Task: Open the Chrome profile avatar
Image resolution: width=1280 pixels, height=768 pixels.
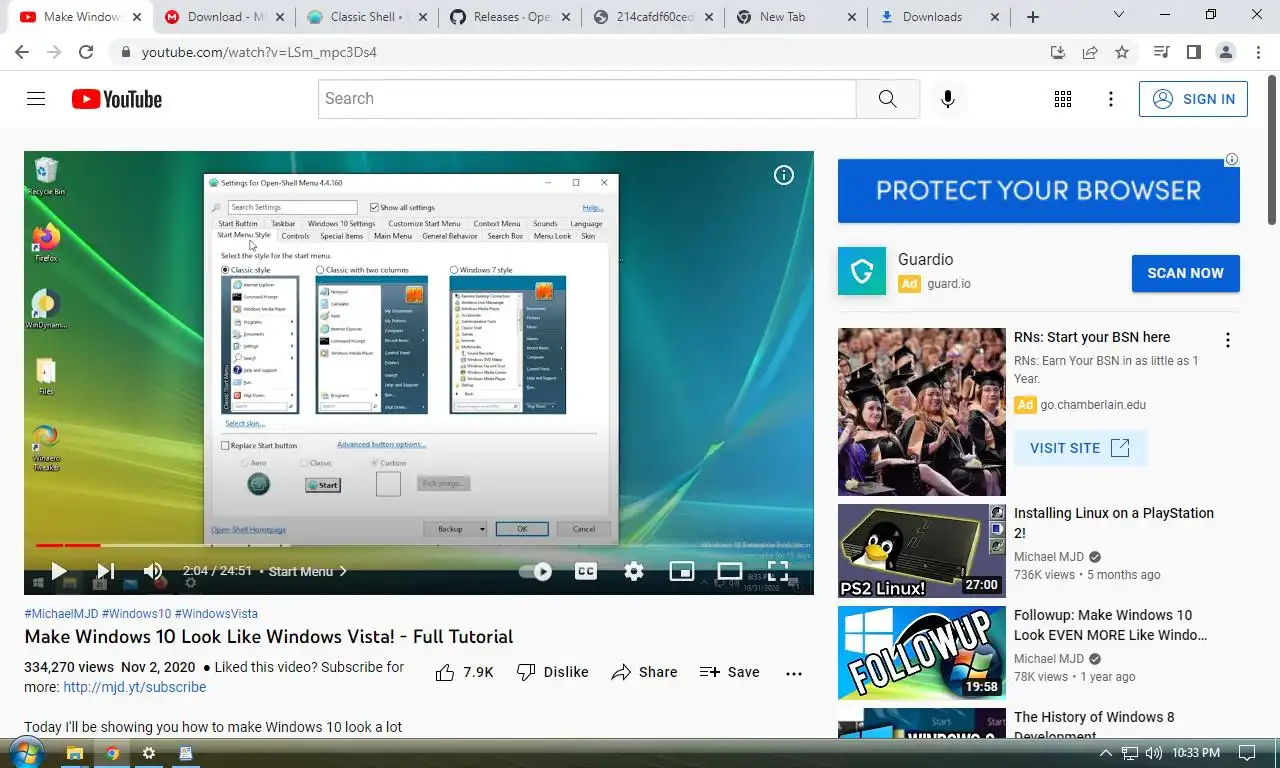Action: [1225, 52]
